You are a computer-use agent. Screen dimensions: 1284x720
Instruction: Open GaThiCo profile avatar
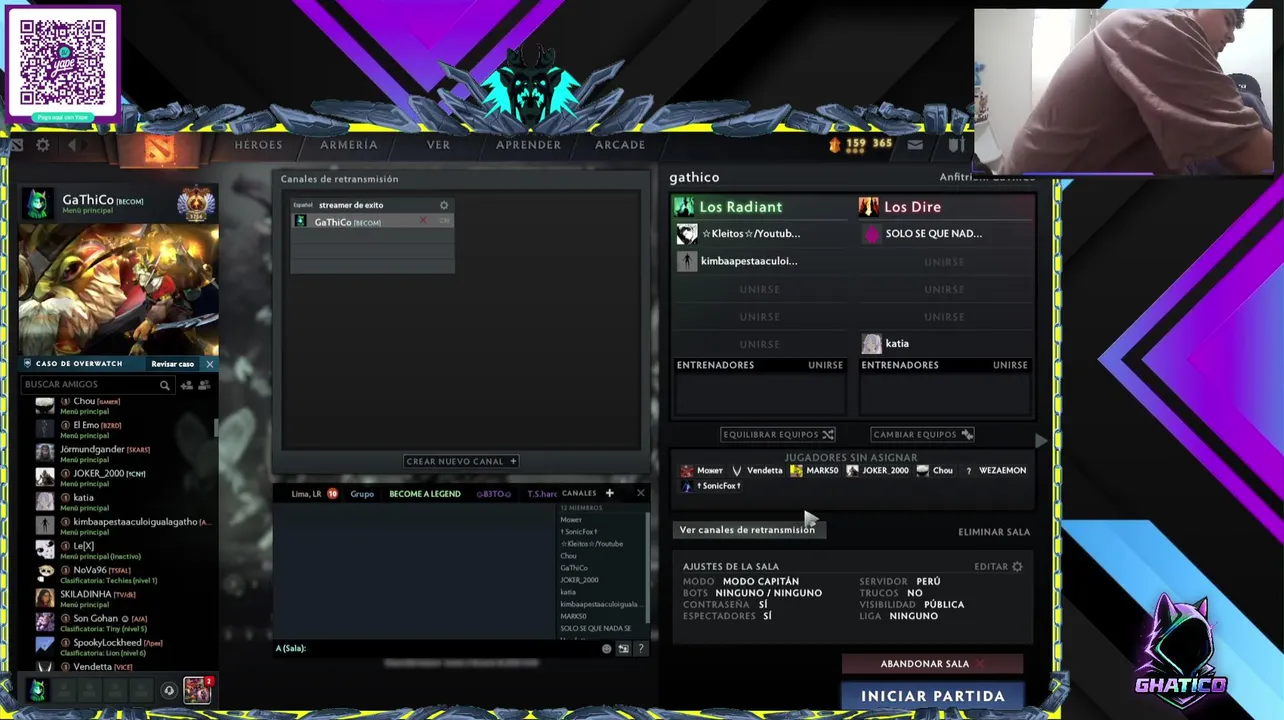(37, 203)
